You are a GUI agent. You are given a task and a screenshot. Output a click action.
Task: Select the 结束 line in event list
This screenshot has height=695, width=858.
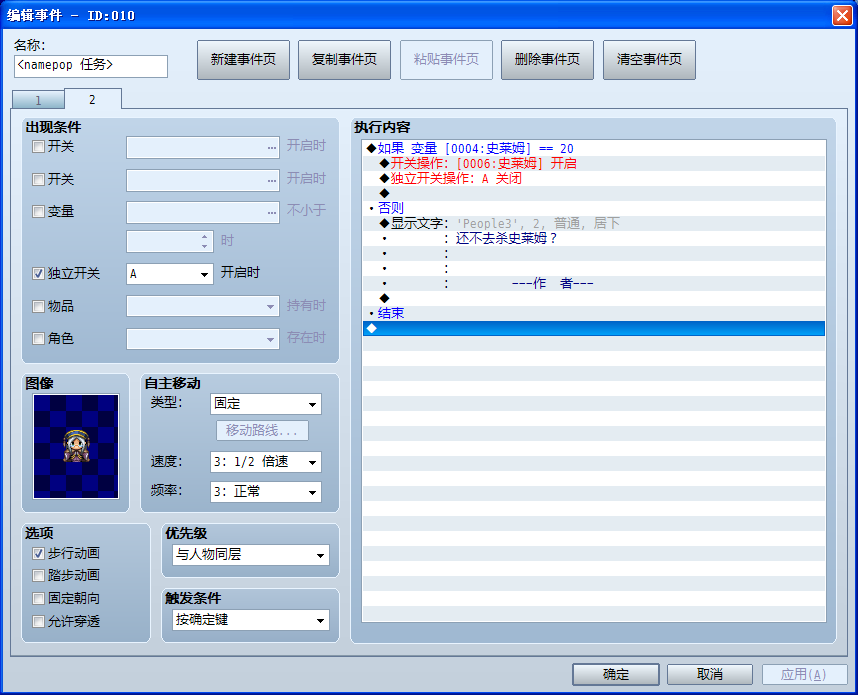pyautogui.click(x=594, y=313)
